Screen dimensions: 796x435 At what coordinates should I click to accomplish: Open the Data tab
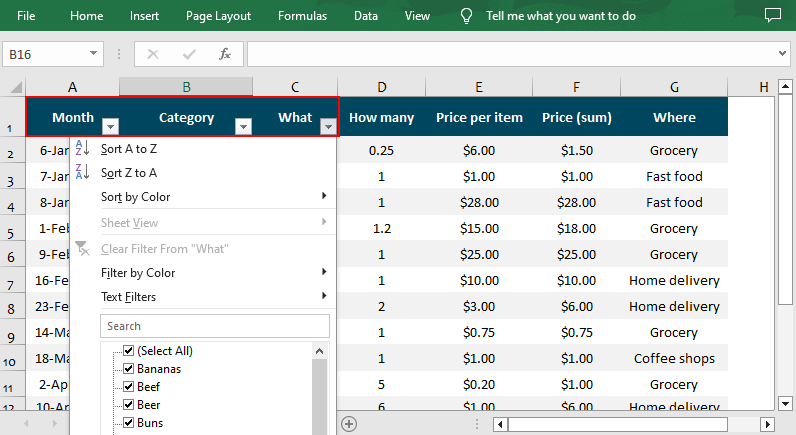[366, 16]
